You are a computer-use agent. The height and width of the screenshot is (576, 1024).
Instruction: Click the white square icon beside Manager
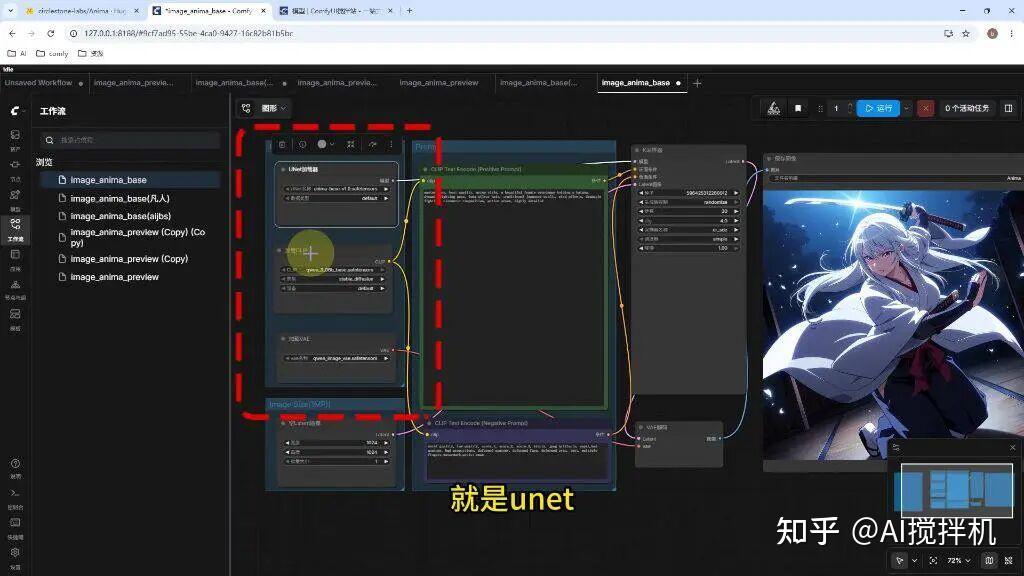[x=798, y=108]
